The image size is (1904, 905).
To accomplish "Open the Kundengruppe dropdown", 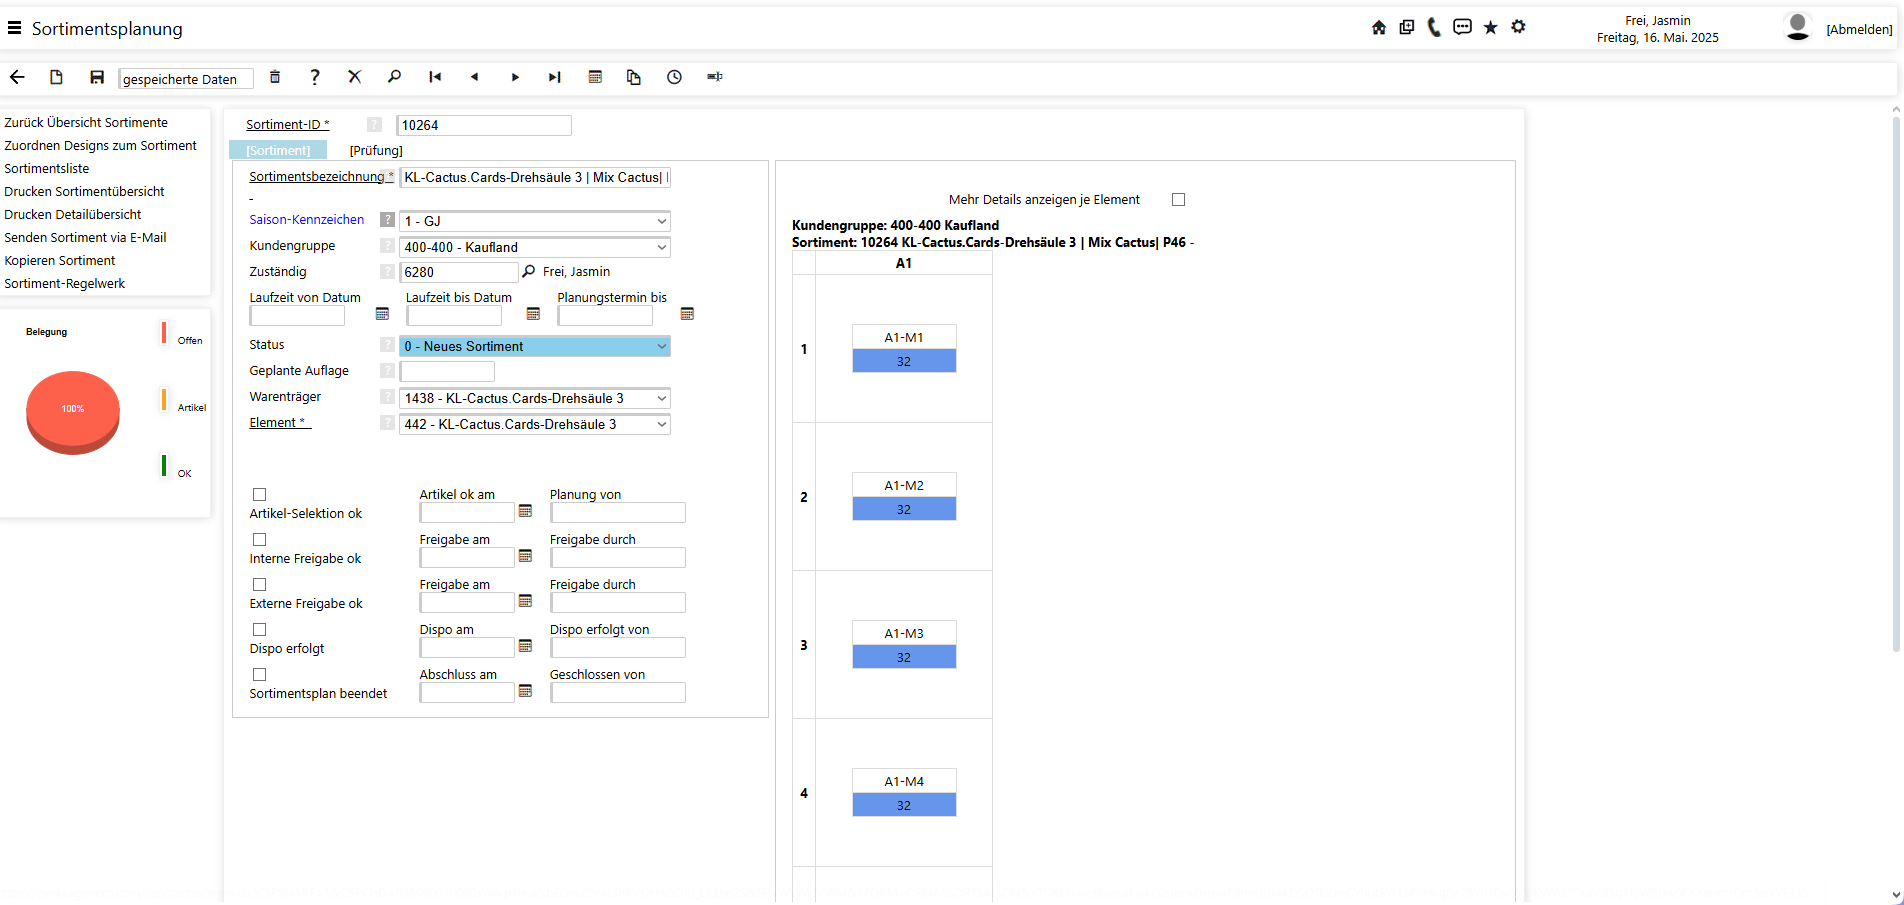I will point(535,247).
